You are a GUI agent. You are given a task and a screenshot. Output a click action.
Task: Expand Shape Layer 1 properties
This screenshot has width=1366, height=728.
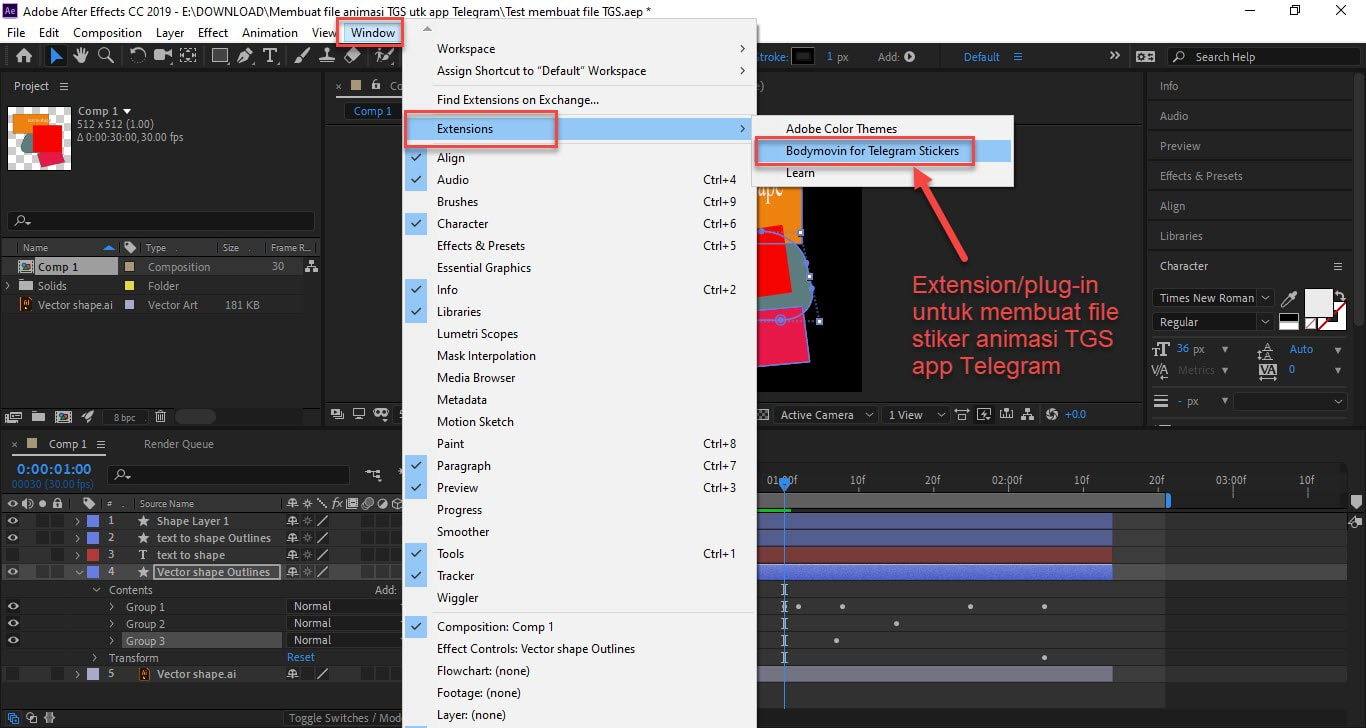pos(77,521)
